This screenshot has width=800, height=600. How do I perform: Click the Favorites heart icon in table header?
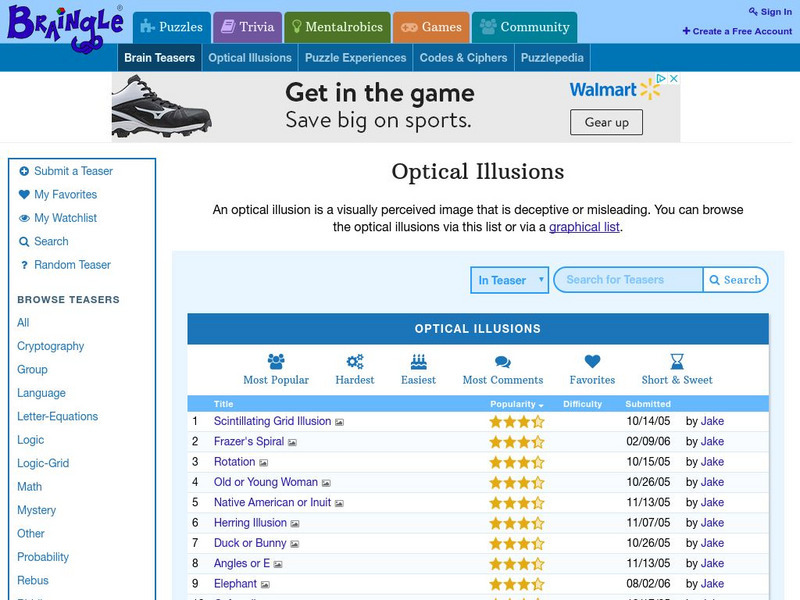click(592, 361)
